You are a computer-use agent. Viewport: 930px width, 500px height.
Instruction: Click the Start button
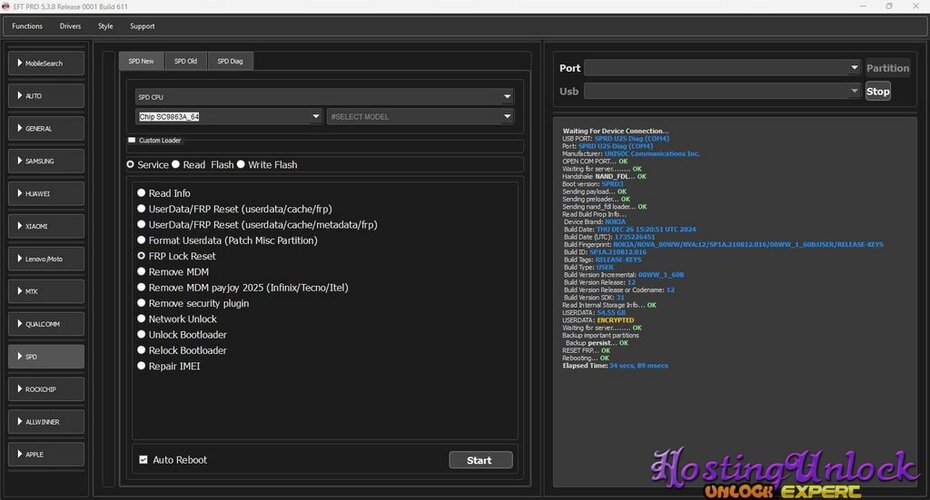click(480, 460)
